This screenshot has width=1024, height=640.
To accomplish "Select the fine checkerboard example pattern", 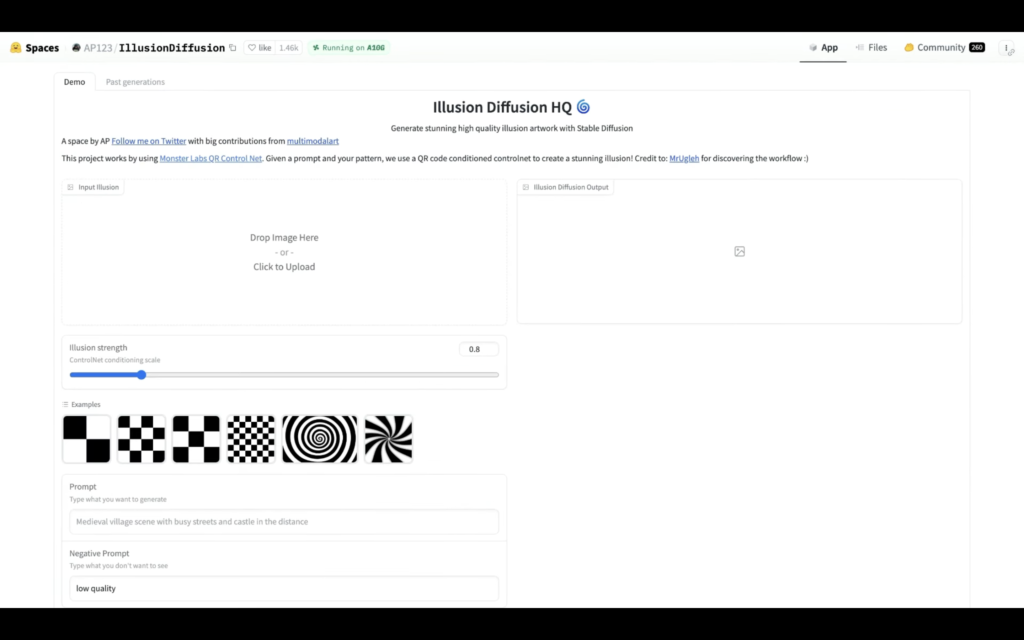I will [251, 439].
